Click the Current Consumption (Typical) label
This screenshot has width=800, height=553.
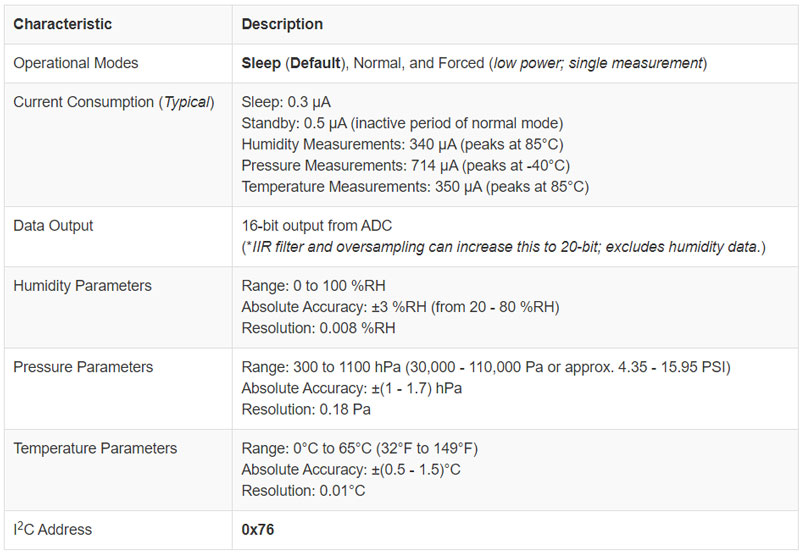[113, 103]
